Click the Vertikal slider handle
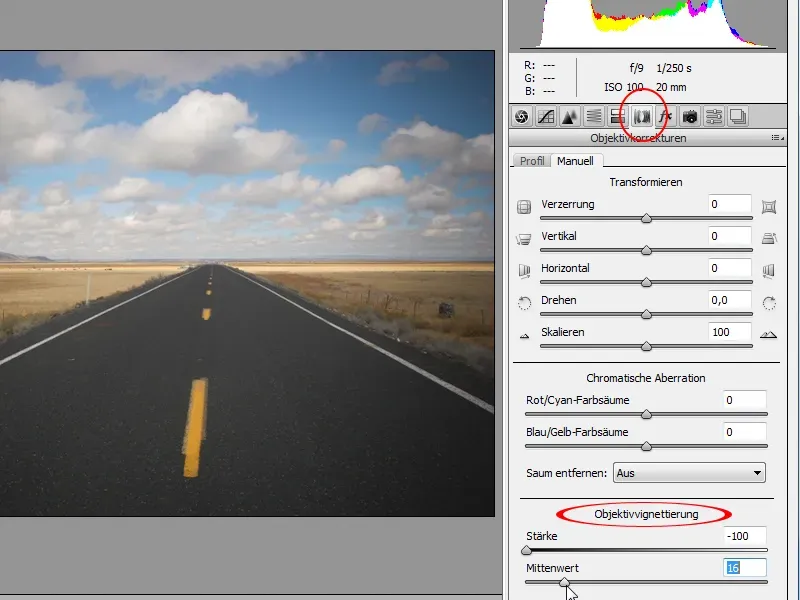Viewport: 800px width, 600px height. 646,250
